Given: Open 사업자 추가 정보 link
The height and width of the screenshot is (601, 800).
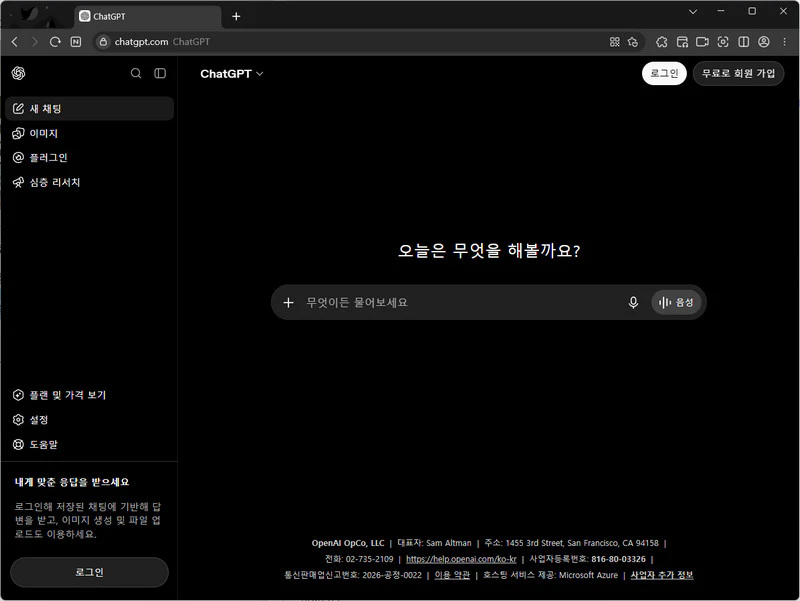Looking at the screenshot, I should 662,575.
